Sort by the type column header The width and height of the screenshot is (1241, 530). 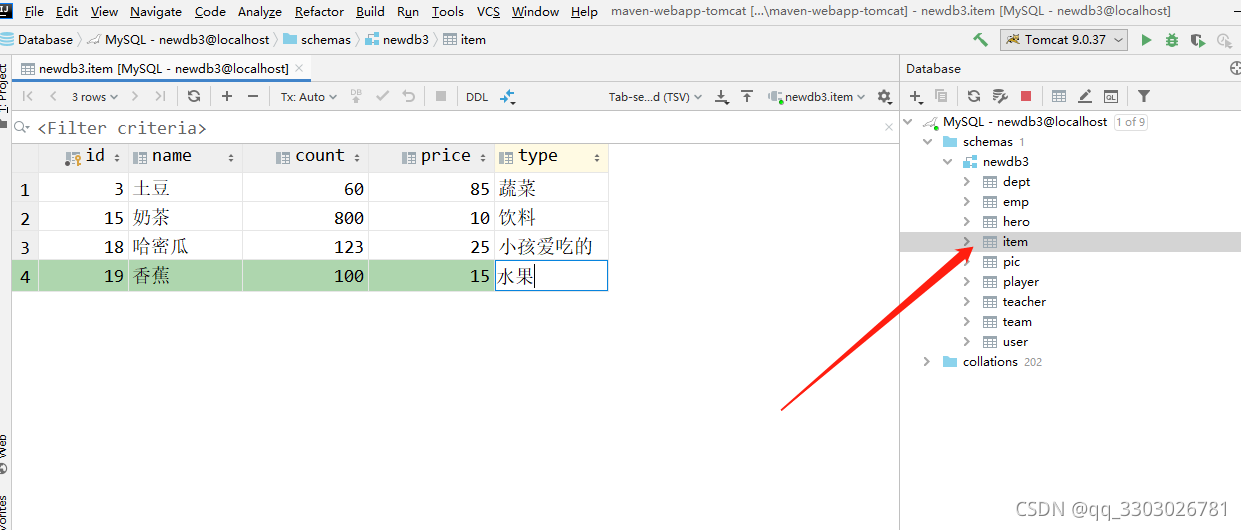tap(551, 157)
